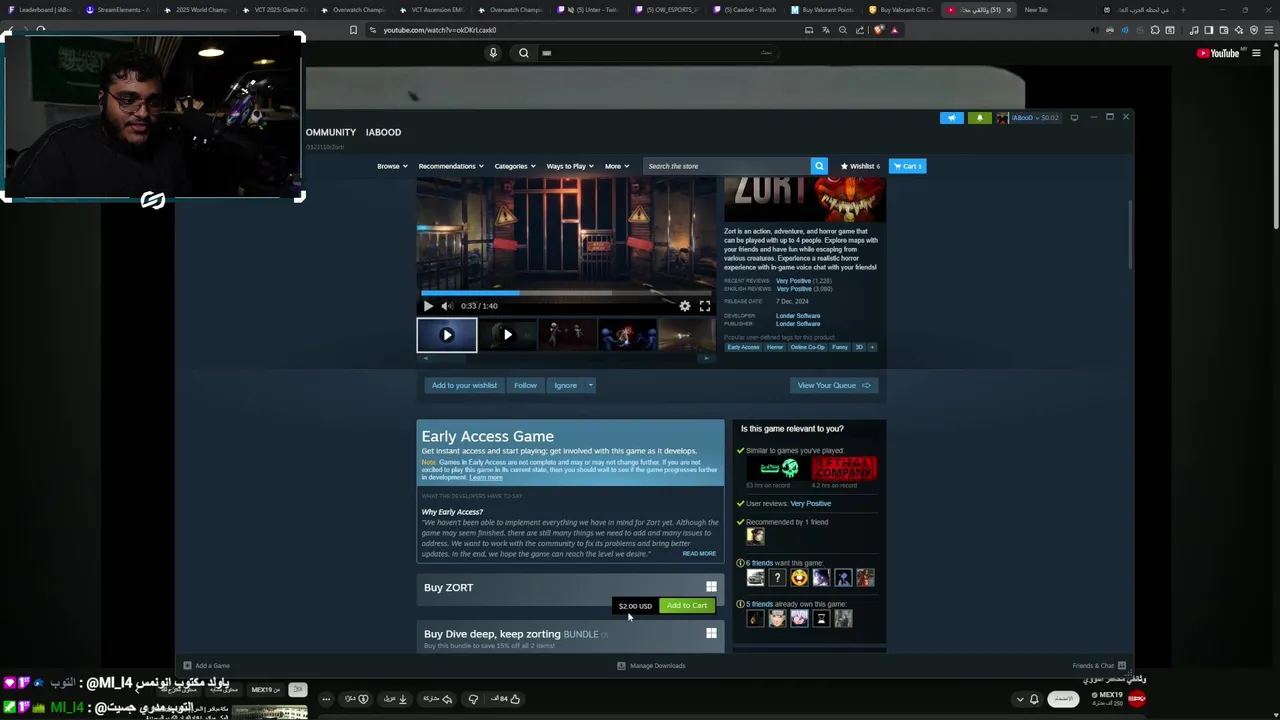
Task: Open the Steam Cart
Action: pos(908,166)
